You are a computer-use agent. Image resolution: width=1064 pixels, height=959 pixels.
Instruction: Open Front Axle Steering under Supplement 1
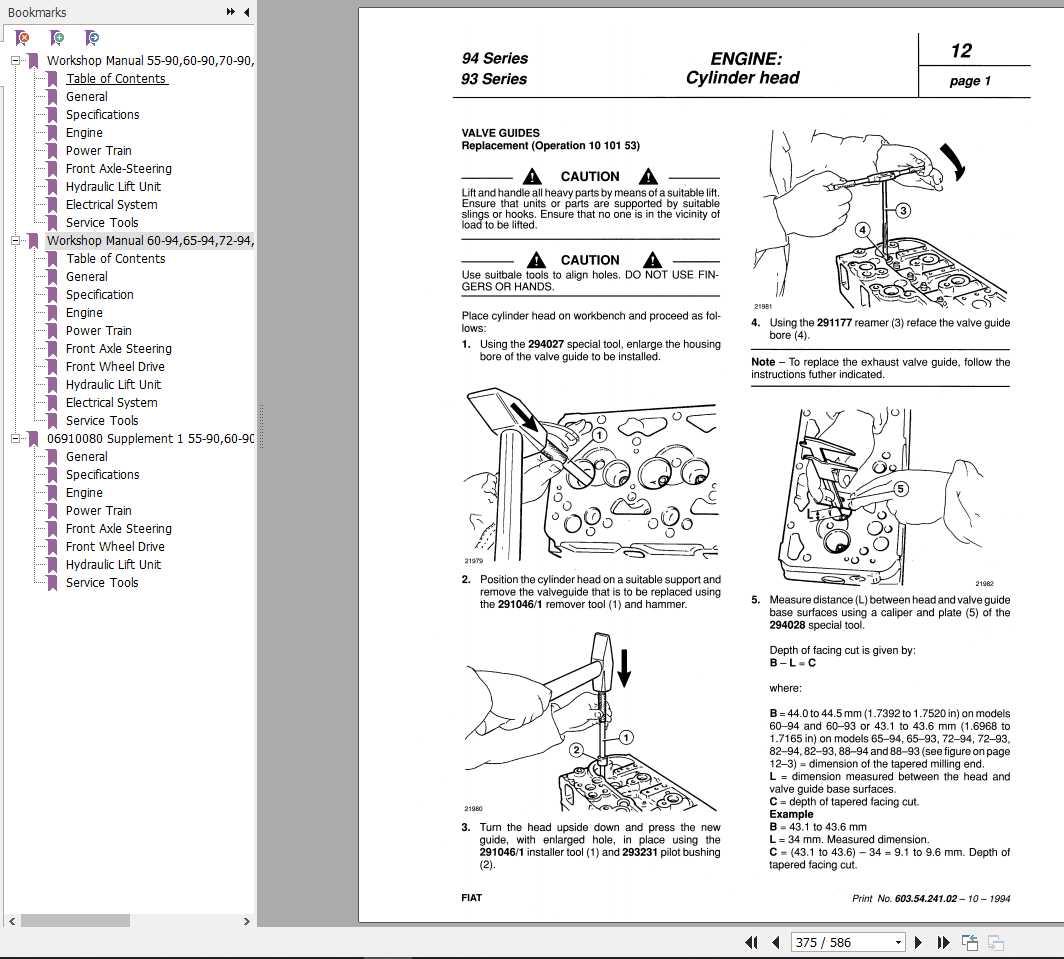pyautogui.click(x=119, y=529)
